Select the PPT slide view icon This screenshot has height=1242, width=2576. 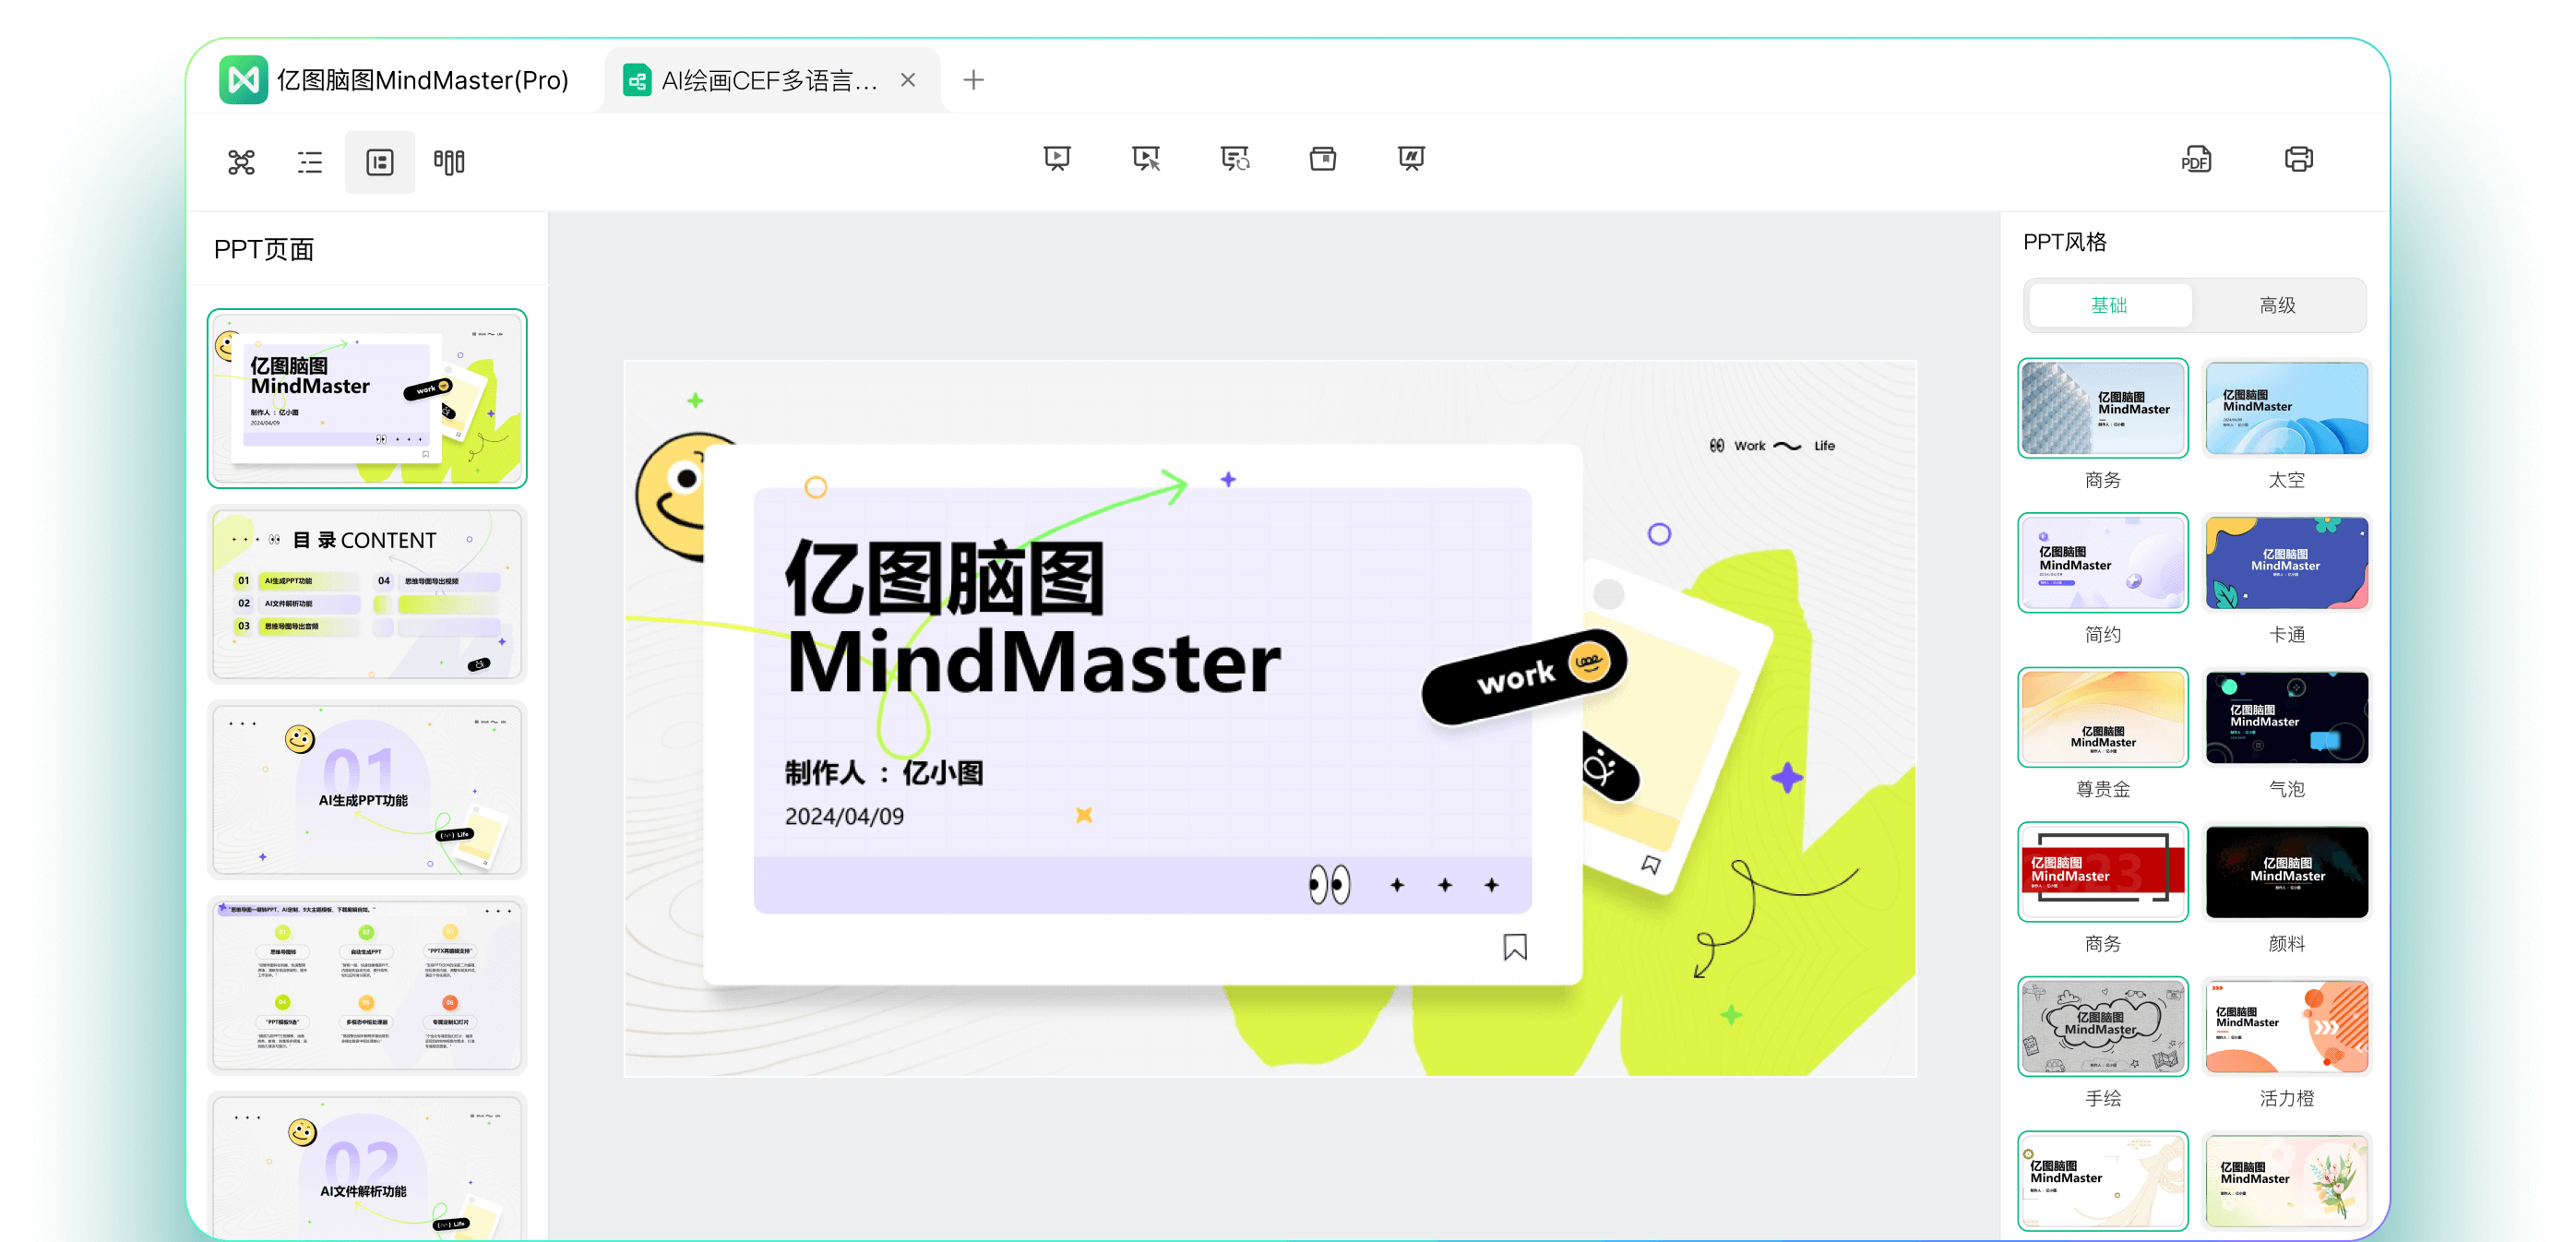380,162
